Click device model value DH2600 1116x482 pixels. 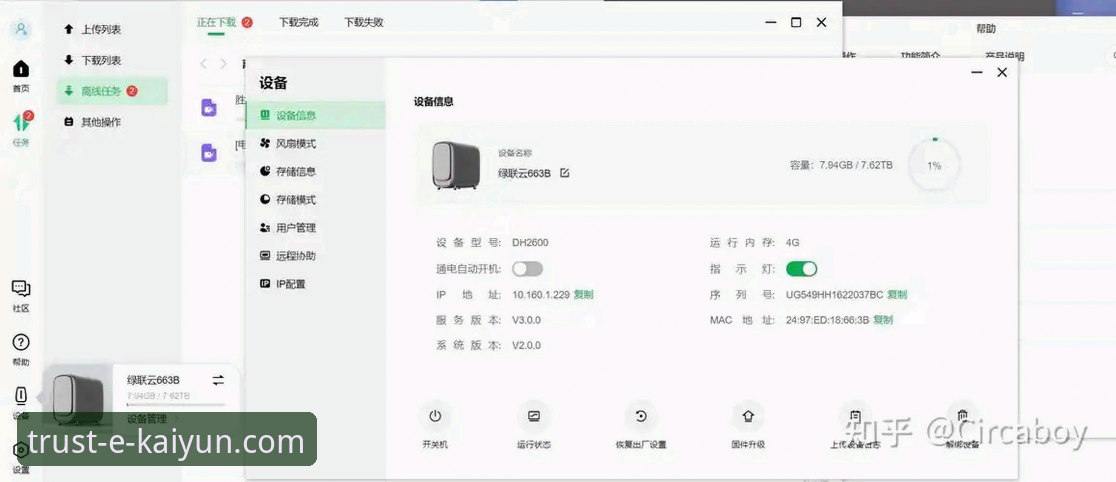(530, 243)
